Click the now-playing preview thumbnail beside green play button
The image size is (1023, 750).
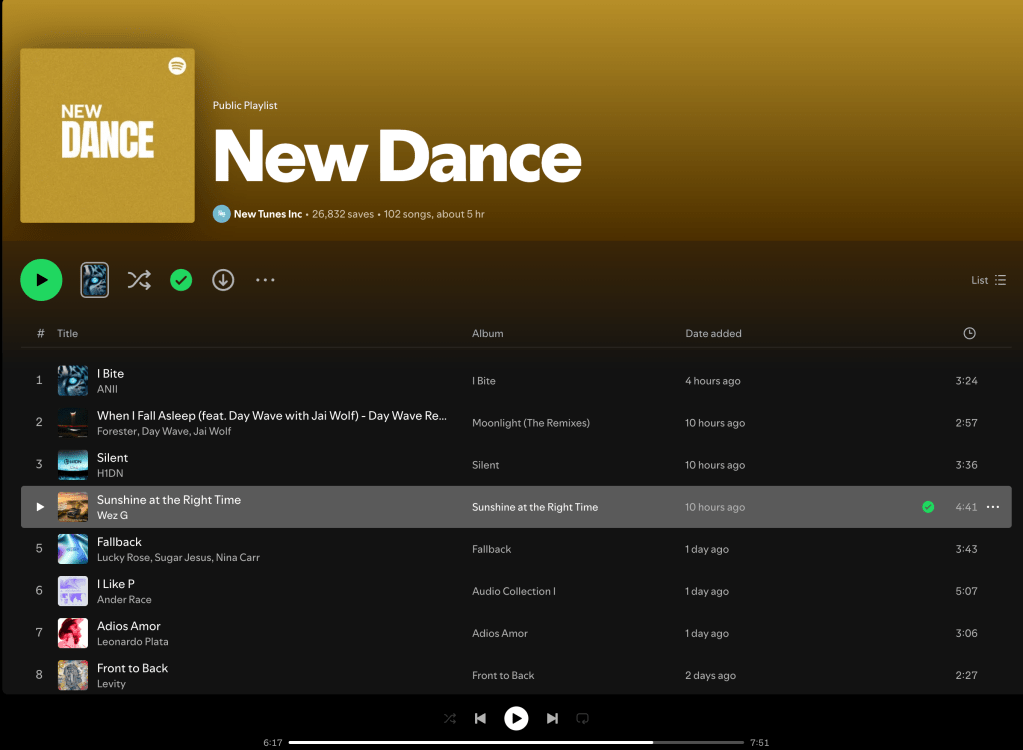pyautogui.click(x=95, y=280)
